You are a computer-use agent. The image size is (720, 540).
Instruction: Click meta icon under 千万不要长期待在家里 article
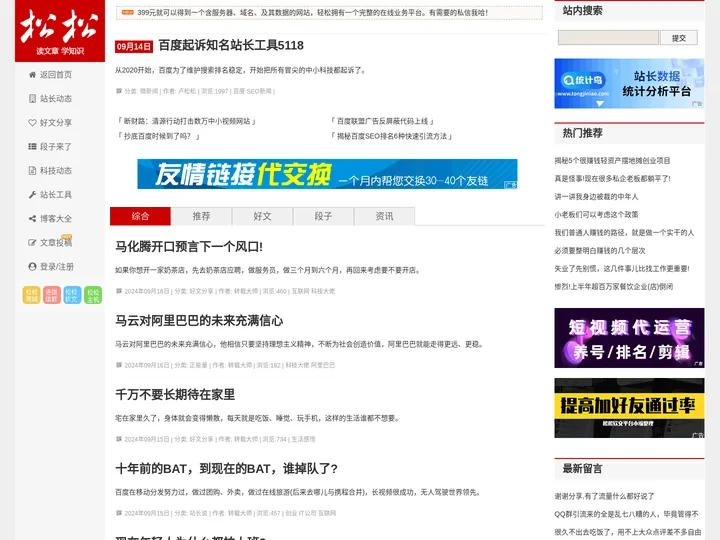coord(119,439)
